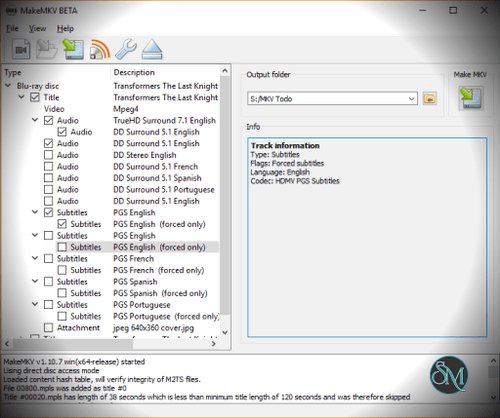This screenshot has width=500, height=418.
Task: Collapse the second PGS English subtitles expander
Action: click(35, 235)
